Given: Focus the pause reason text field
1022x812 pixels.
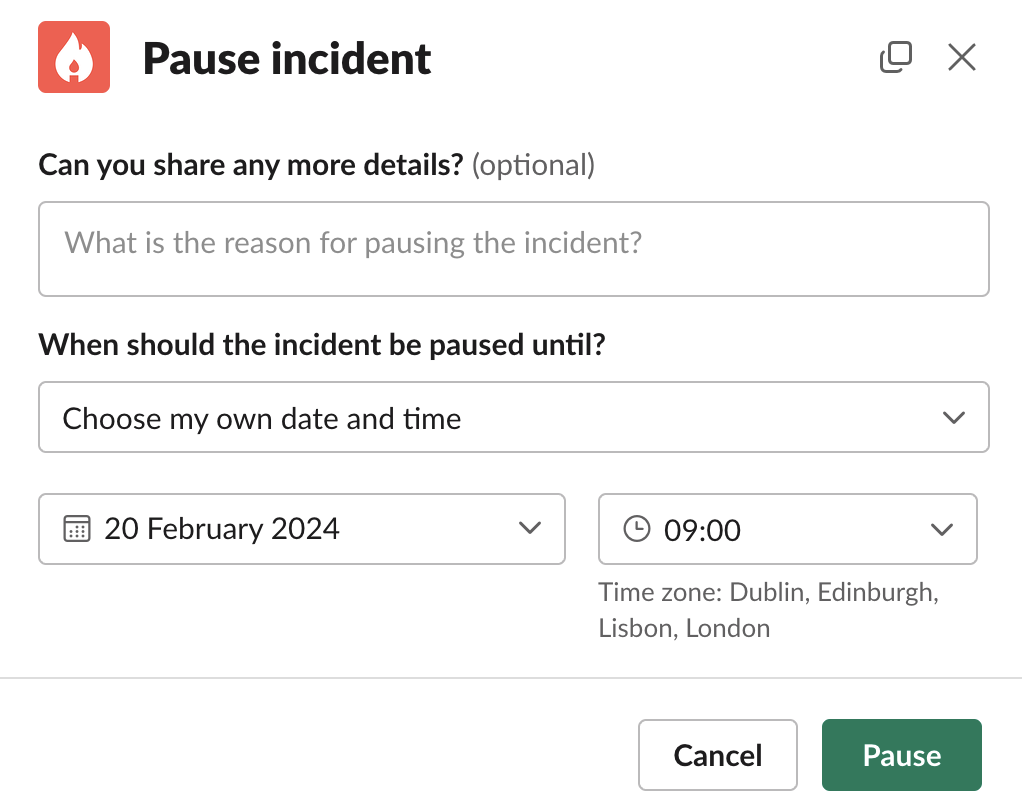Looking at the screenshot, I should (x=514, y=249).
